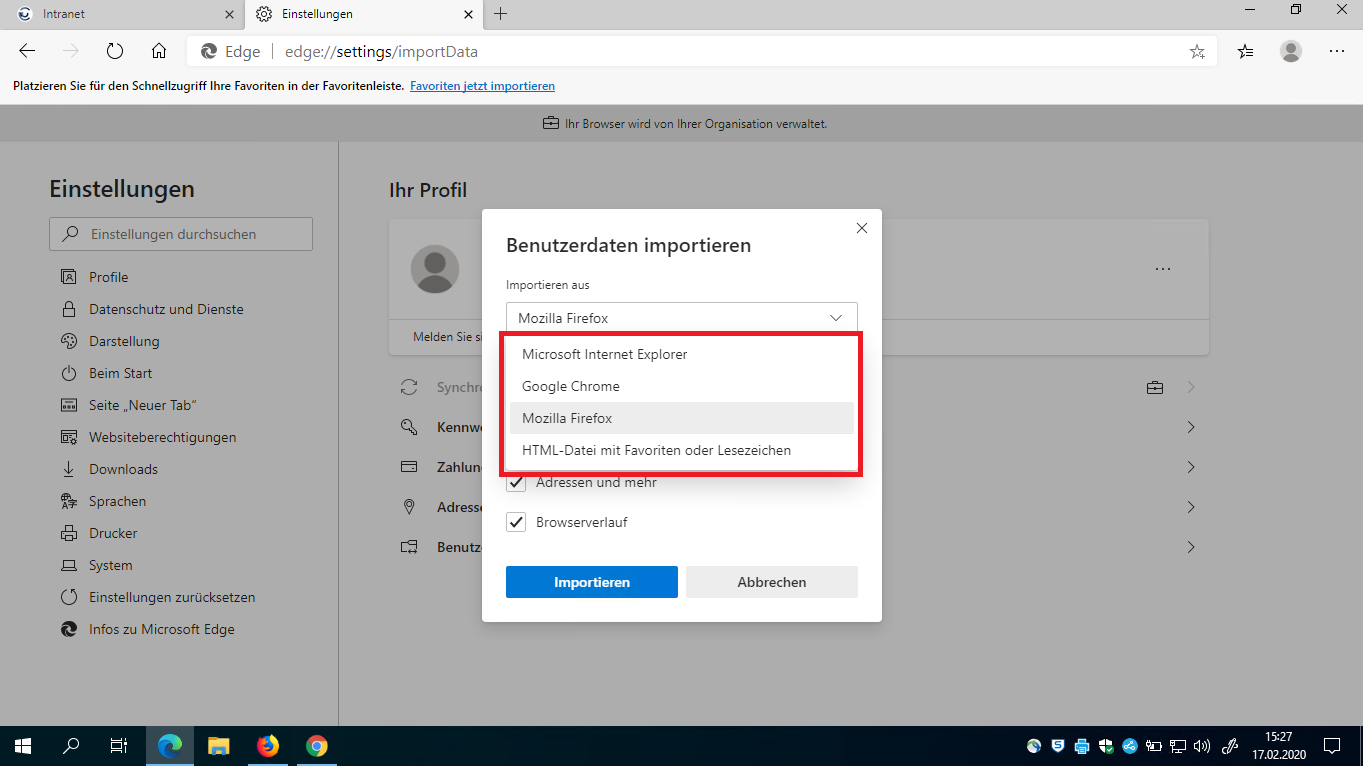Star this page as favorite
The image size is (1363, 766).
tap(1197, 52)
